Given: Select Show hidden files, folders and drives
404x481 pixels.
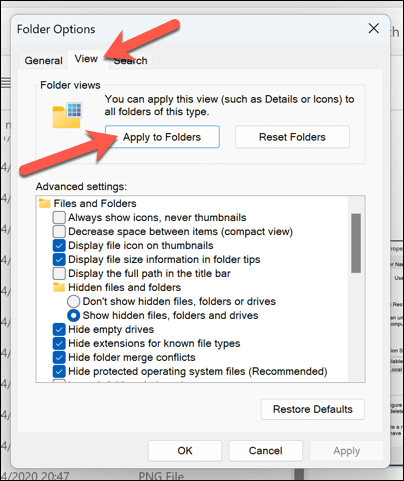Looking at the screenshot, I should pyautogui.click(x=73, y=315).
